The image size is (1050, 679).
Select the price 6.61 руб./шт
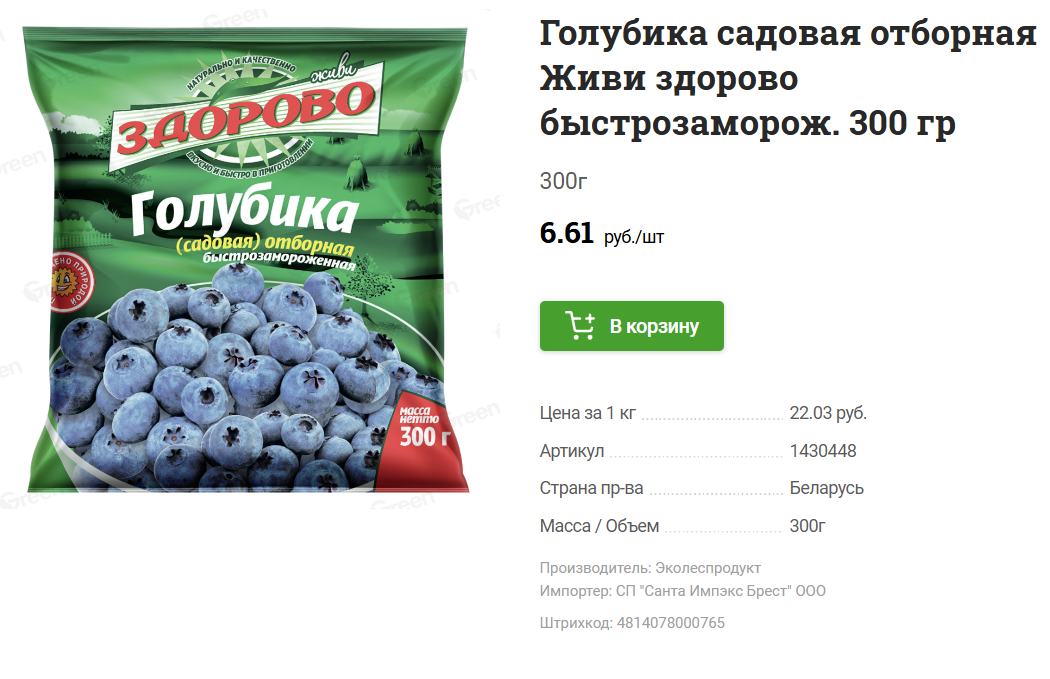(601, 234)
